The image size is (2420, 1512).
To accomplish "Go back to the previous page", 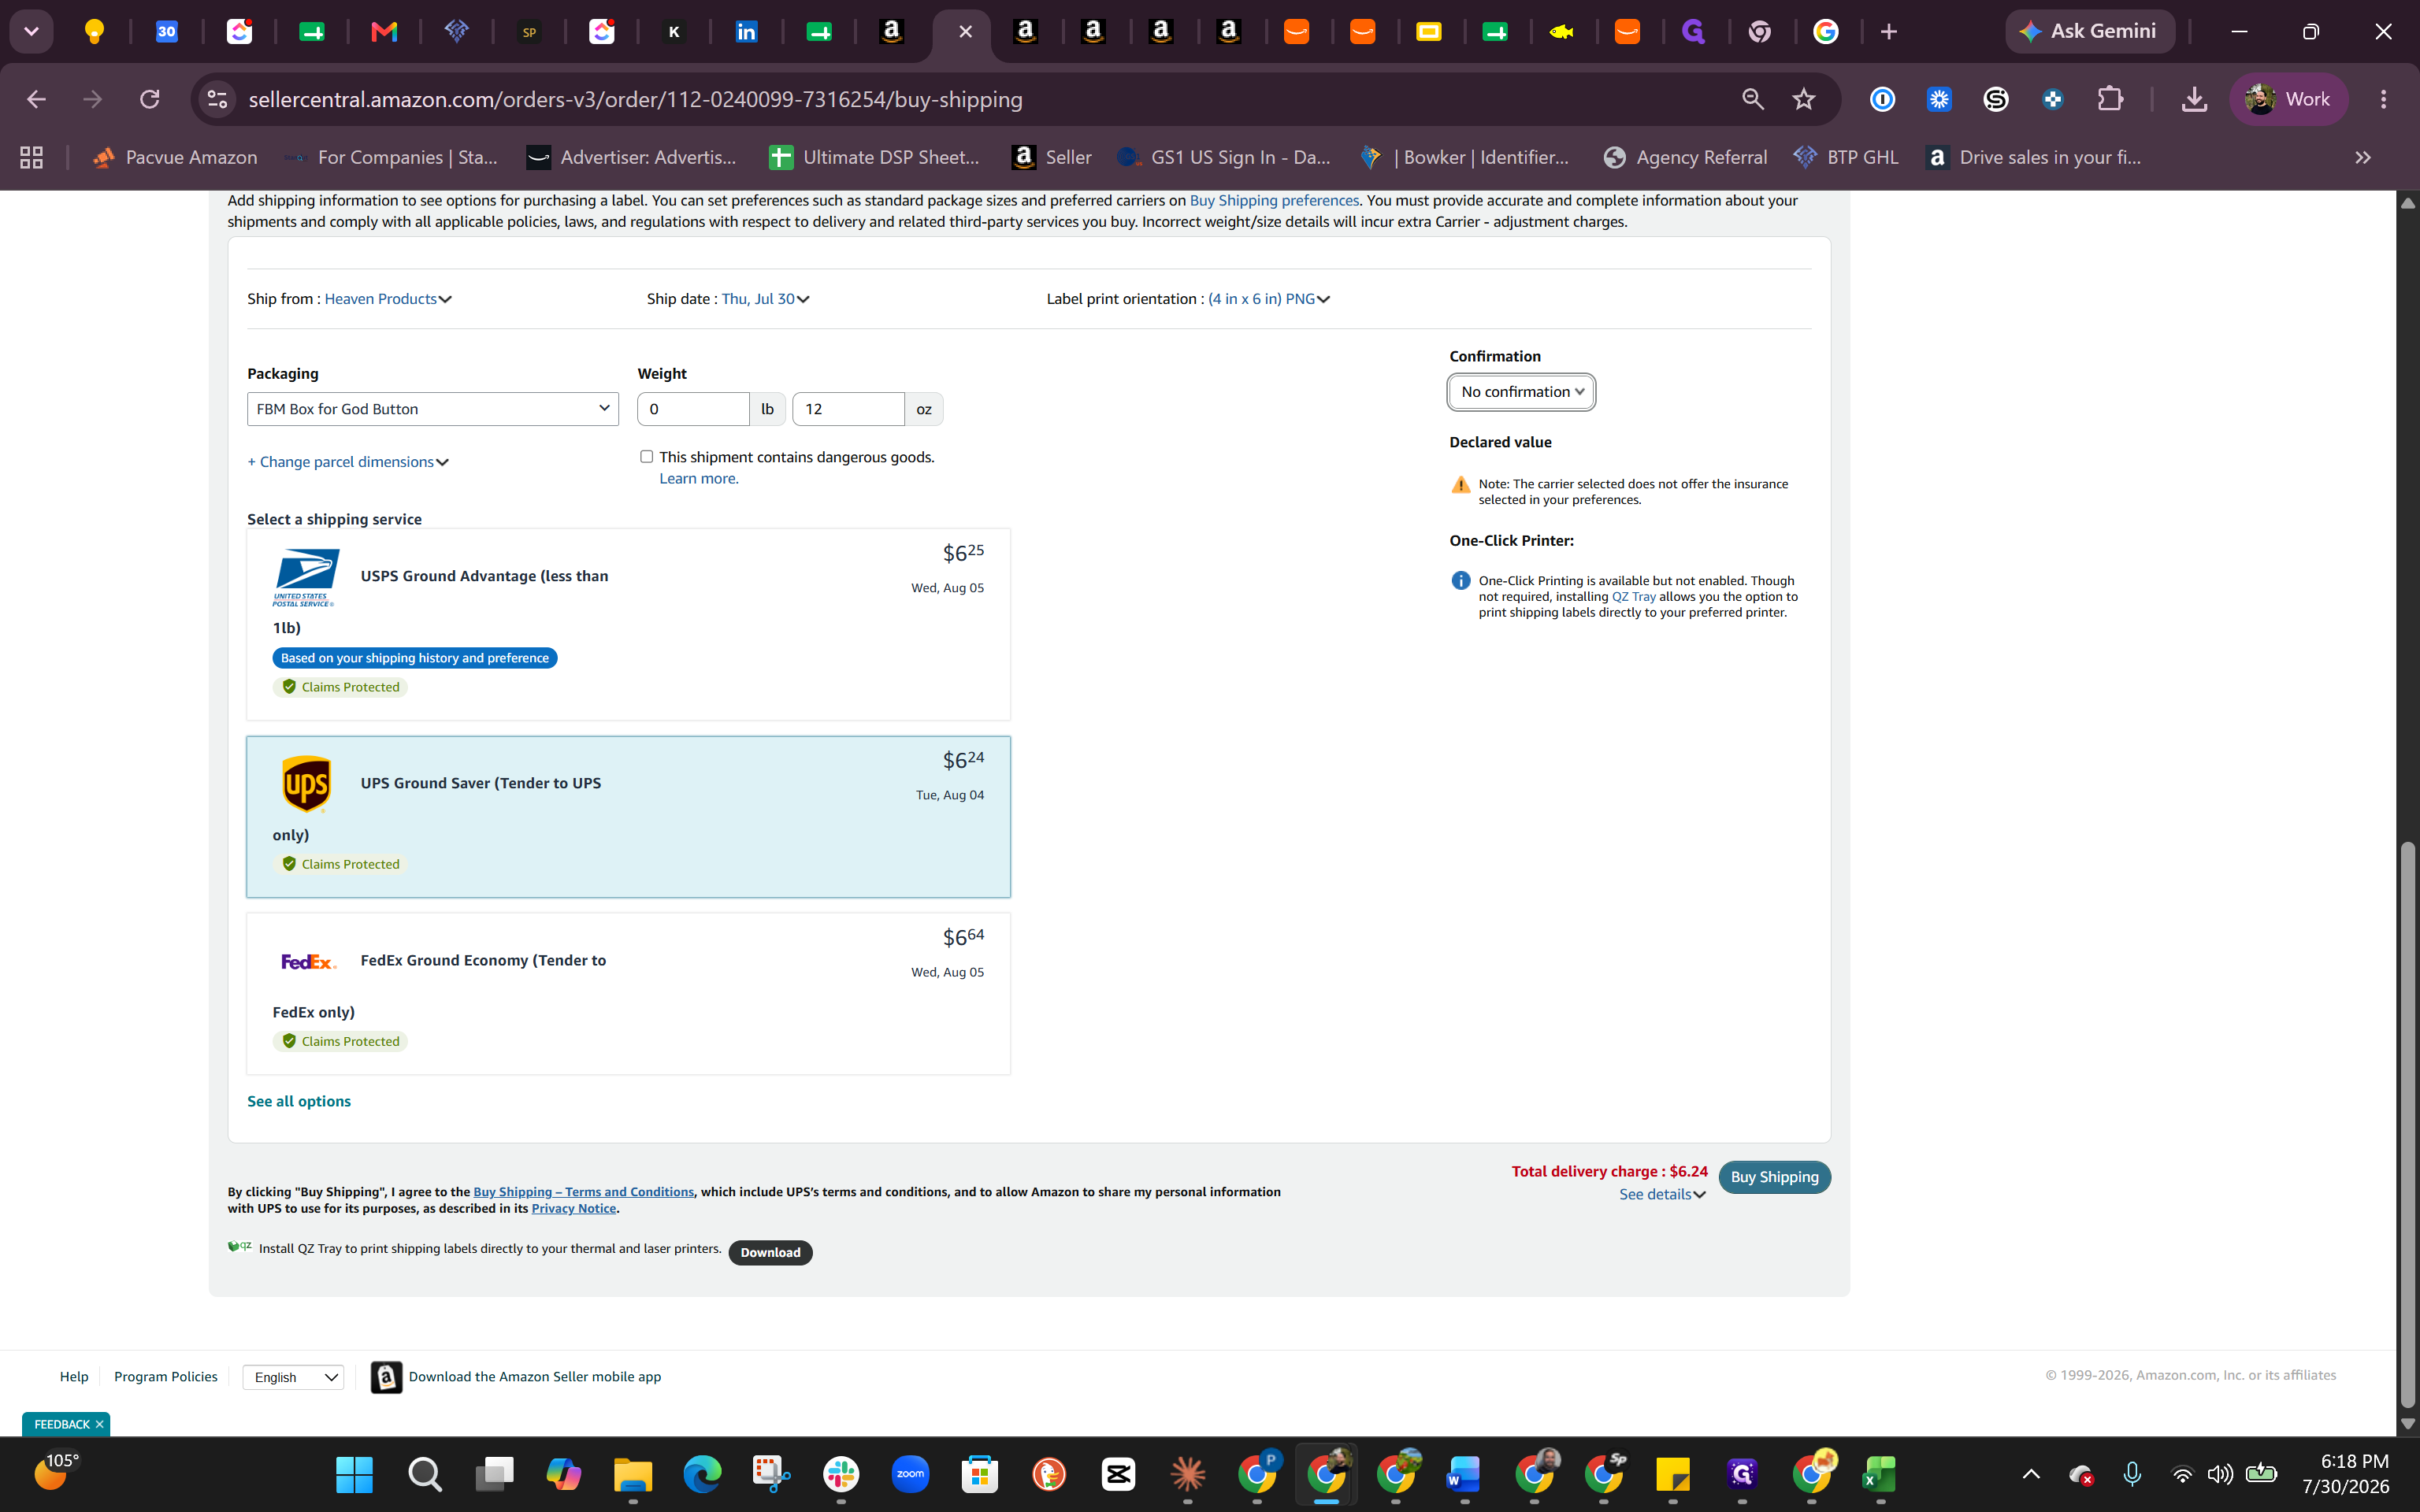I will tap(37, 99).
